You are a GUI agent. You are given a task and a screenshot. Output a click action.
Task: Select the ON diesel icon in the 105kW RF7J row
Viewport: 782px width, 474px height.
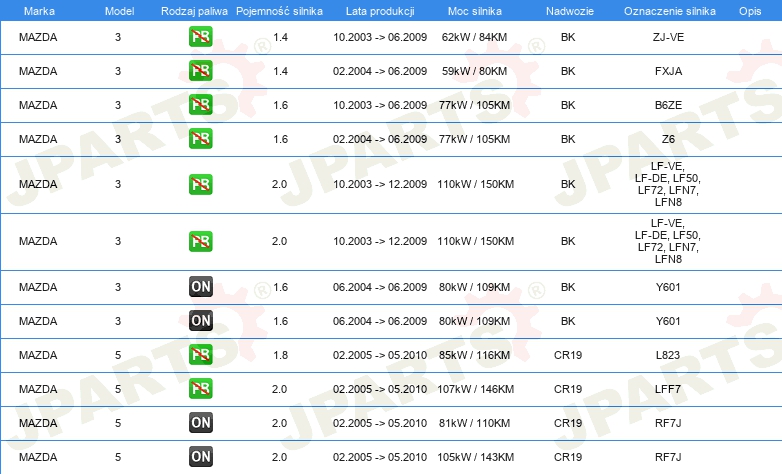point(200,457)
